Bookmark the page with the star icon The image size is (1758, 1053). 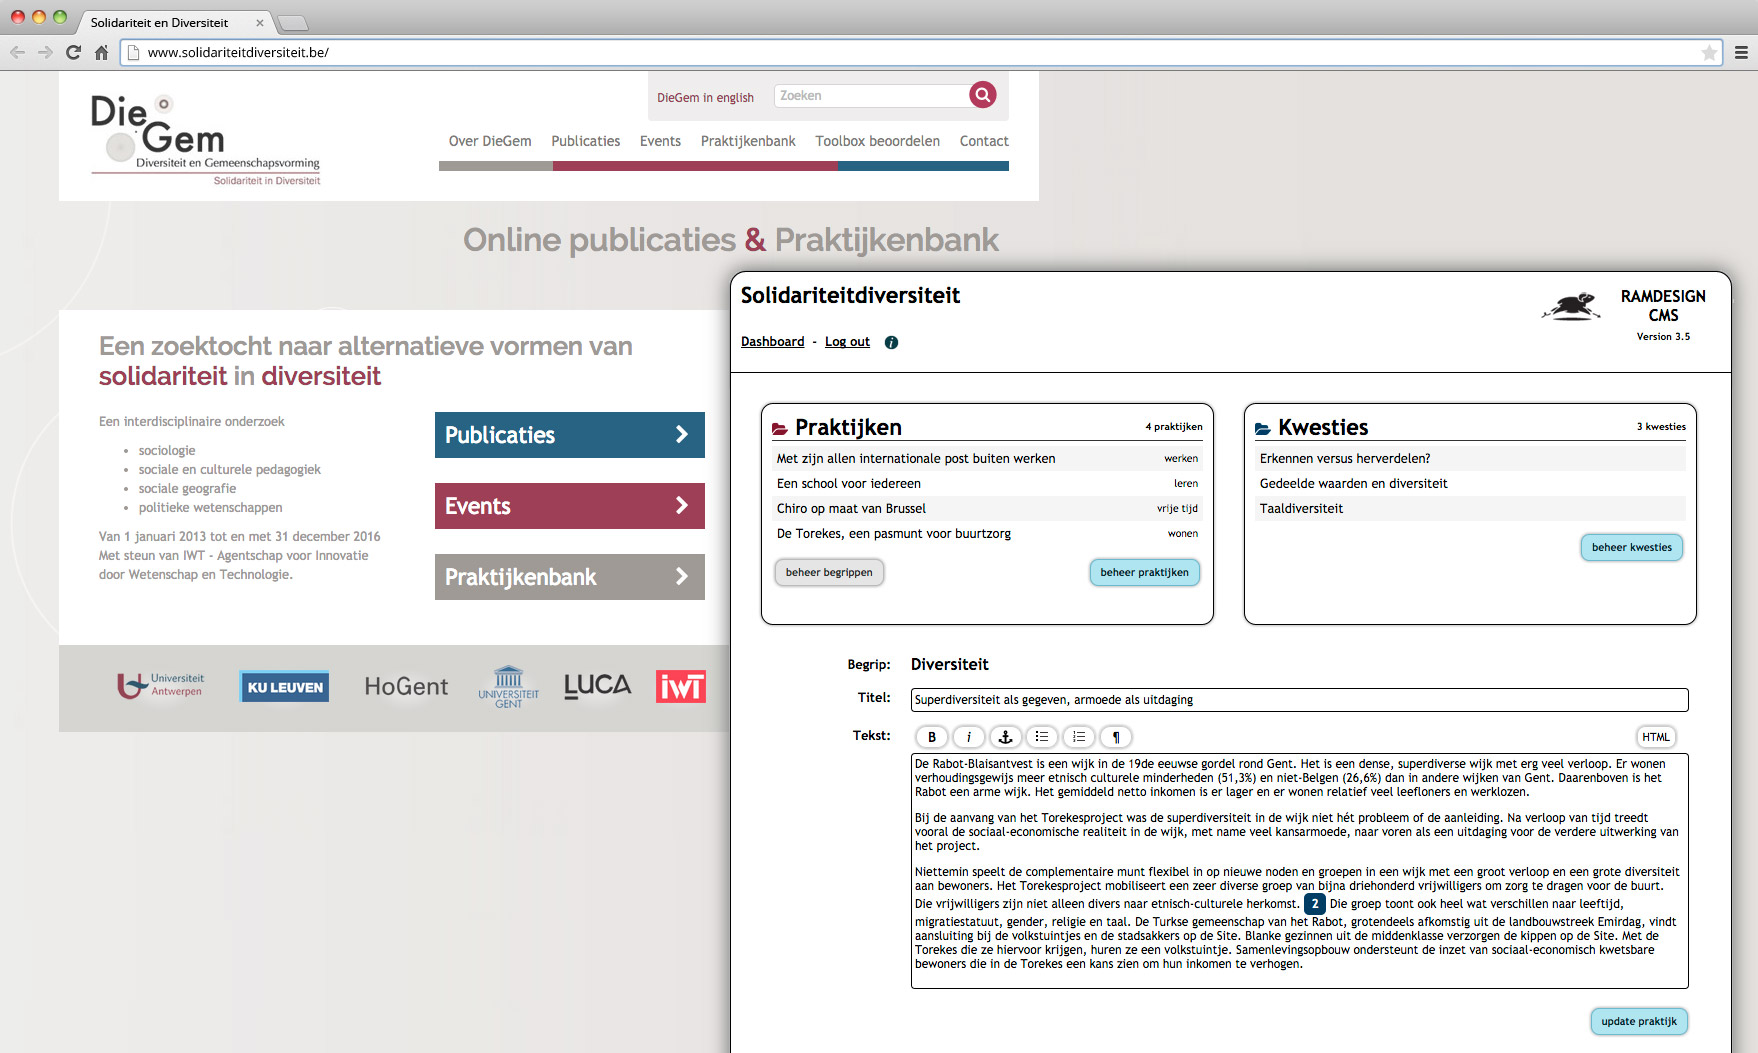(x=1709, y=53)
